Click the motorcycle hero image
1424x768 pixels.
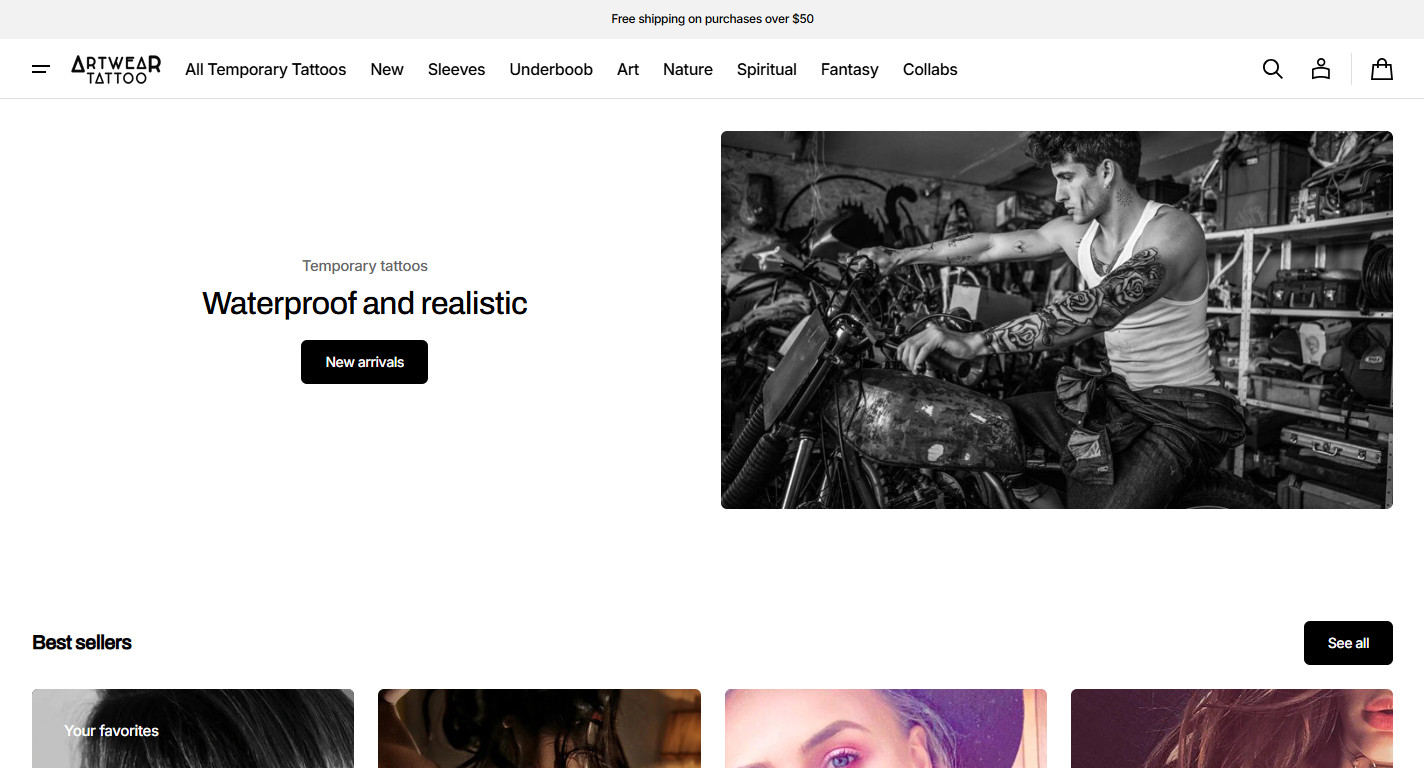[x=1056, y=320]
